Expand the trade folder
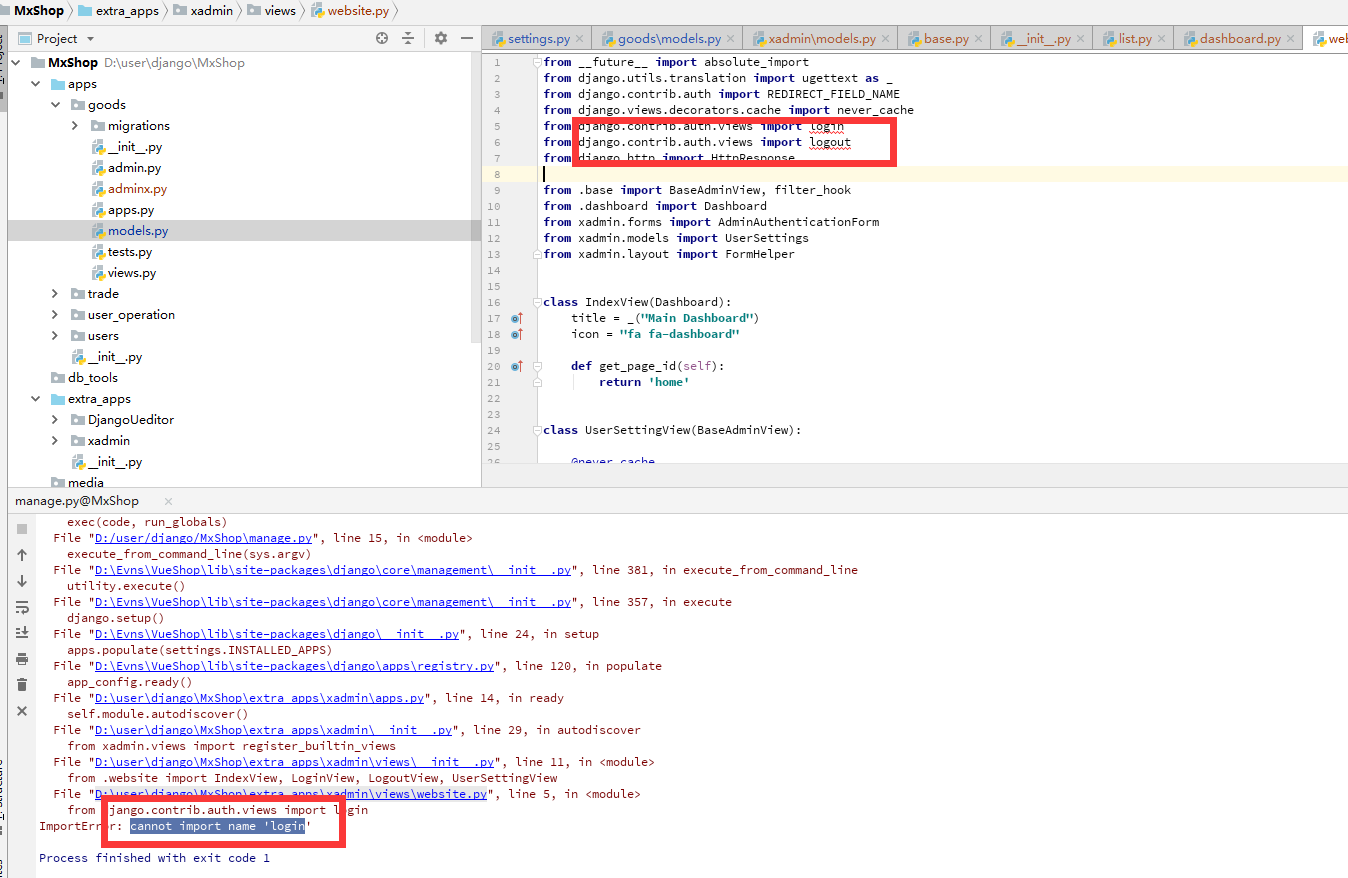Viewport: 1348px width, 878px height. tap(55, 294)
